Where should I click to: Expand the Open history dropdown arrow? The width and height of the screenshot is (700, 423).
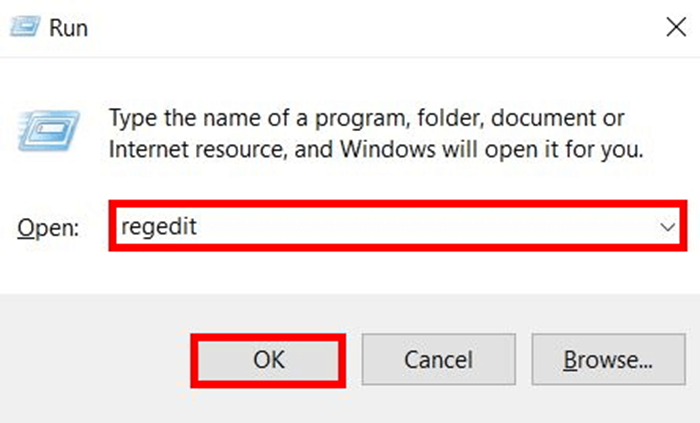[x=669, y=227]
